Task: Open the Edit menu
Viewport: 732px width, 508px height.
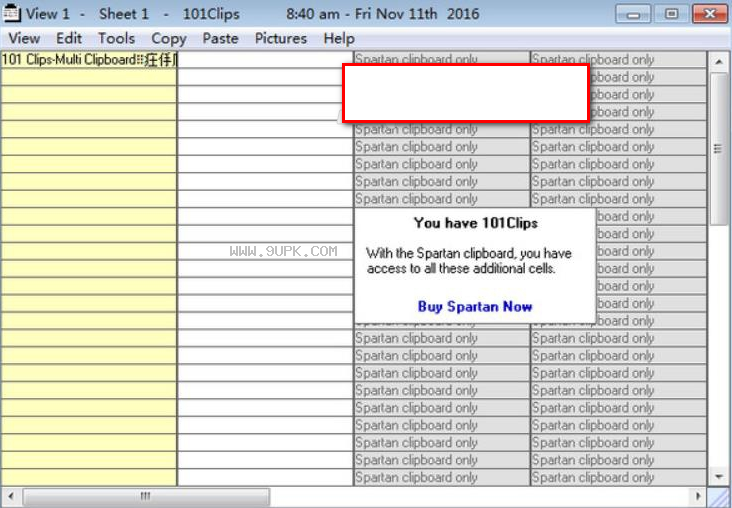Action: (x=69, y=38)
